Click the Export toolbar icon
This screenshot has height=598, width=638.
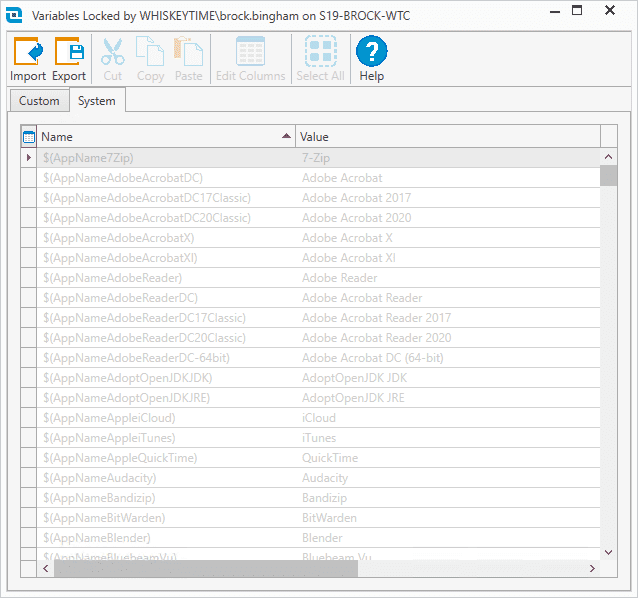(x=69, y=51)
